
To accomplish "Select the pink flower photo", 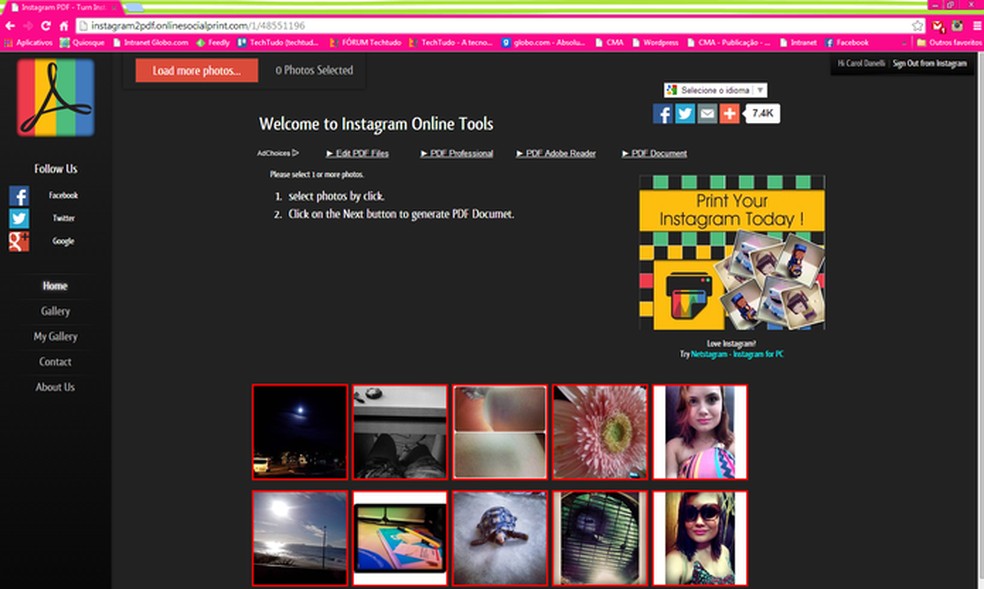I will (x=599, y=431).
